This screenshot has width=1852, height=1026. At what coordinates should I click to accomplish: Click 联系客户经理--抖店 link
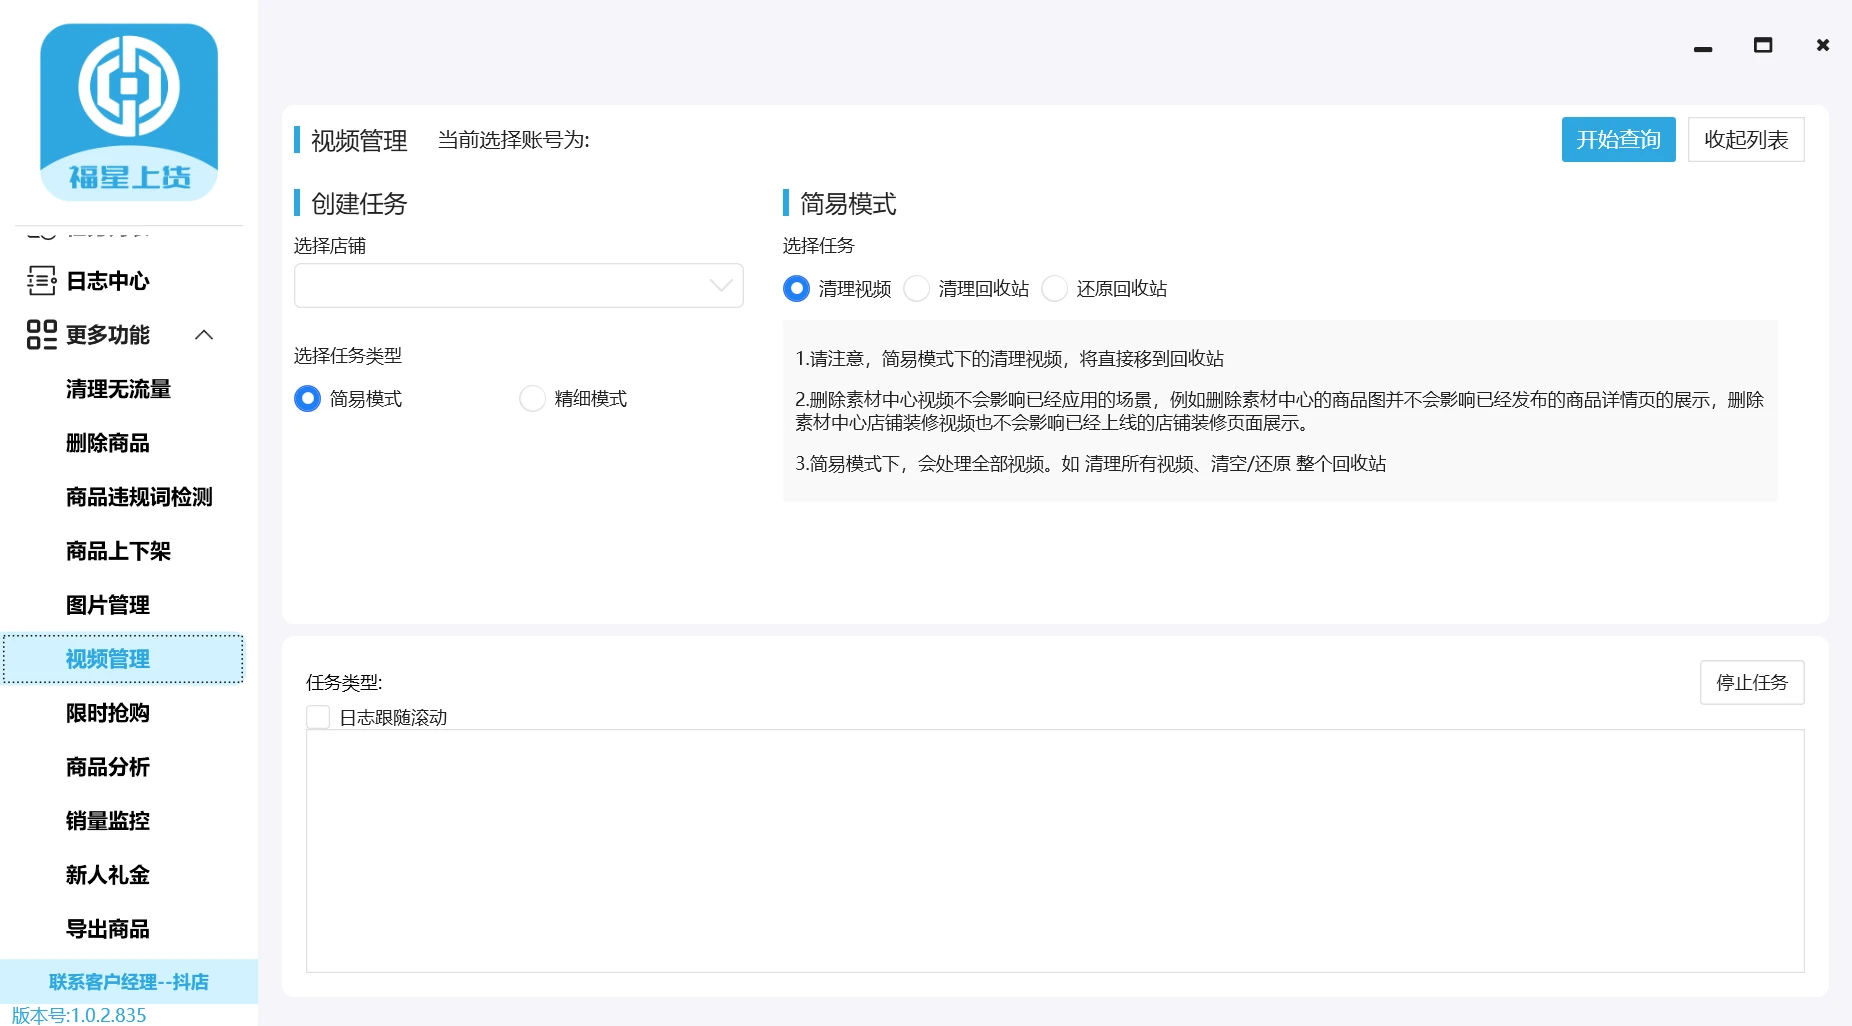coord(129,982)
